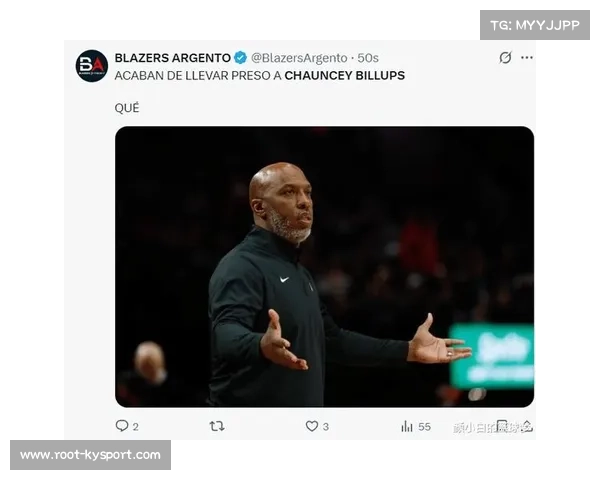Image resolution: width=600 pixels, height=480 pixels.
Task: Repost the Chauncey Billups tweet
Action: pos(217,426)
